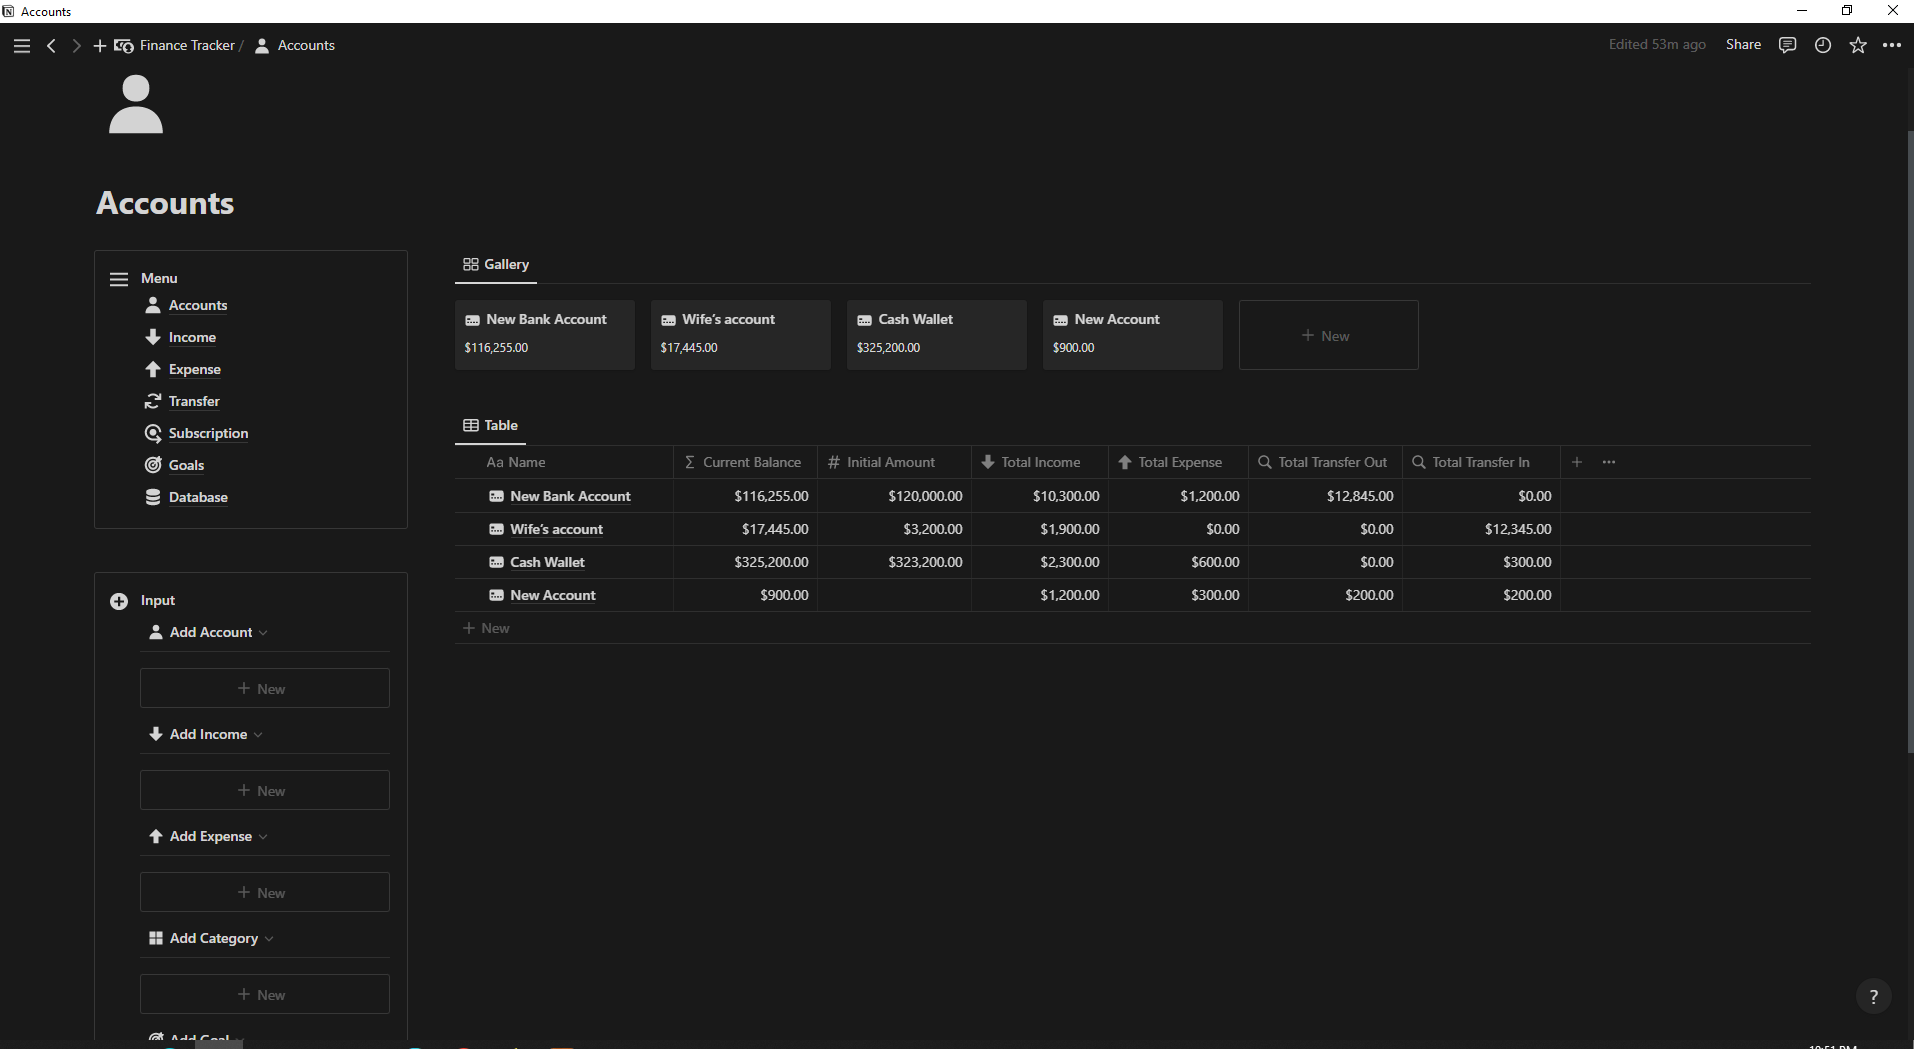
Task: Open table column options three-dot icon
Action: click(x=1609, y=462)
